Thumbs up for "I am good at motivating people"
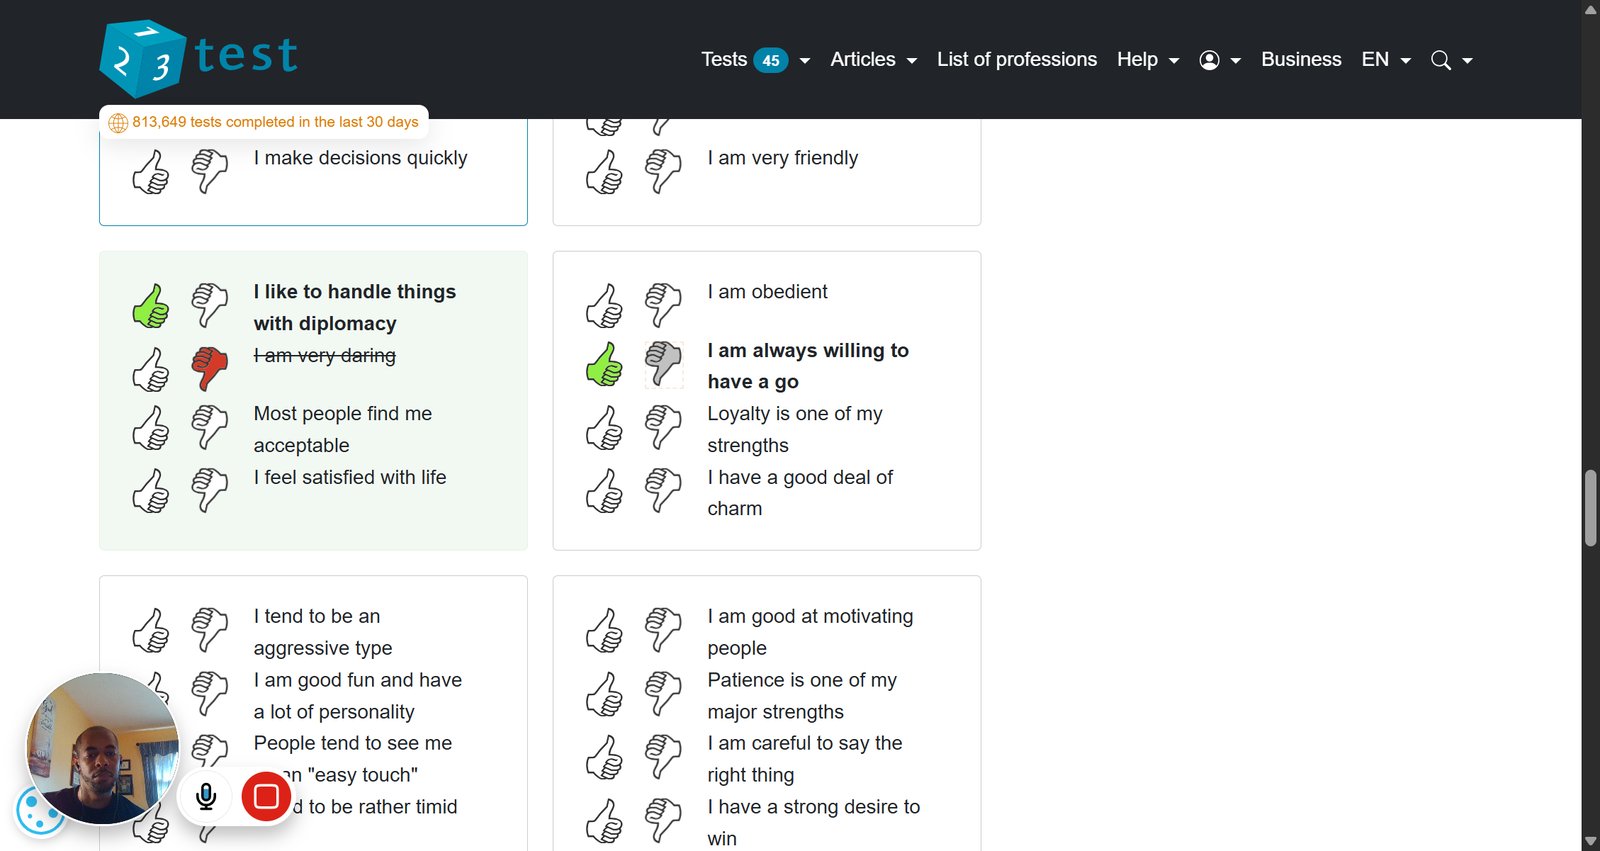Viewport: 1600px width, 851px height. tap(605, 631)
